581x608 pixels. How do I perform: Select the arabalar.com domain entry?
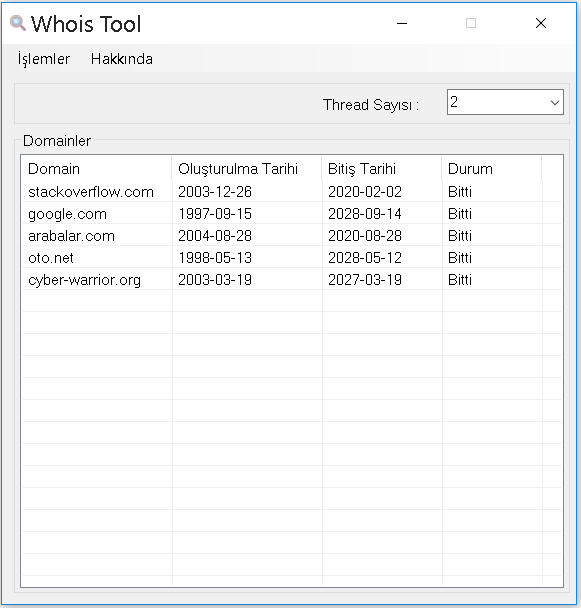click(71, 236)
